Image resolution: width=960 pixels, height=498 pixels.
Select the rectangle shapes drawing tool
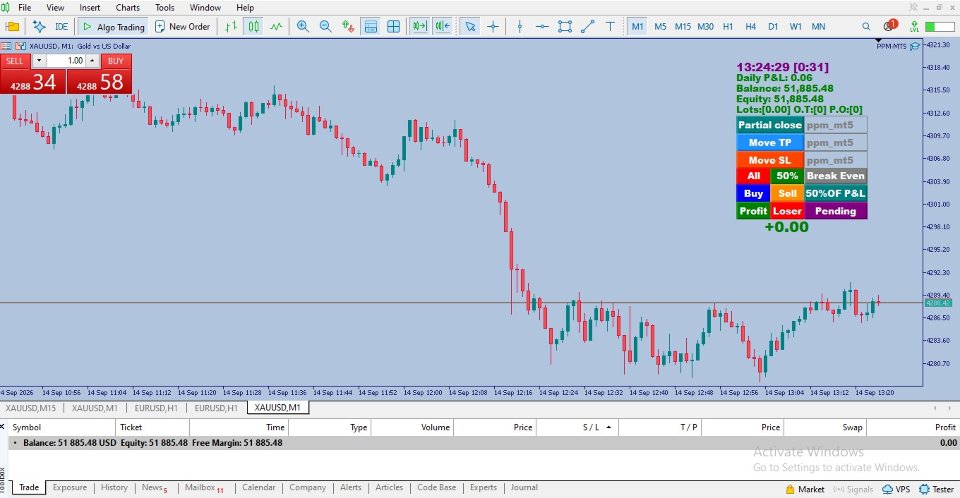(565, 26)
